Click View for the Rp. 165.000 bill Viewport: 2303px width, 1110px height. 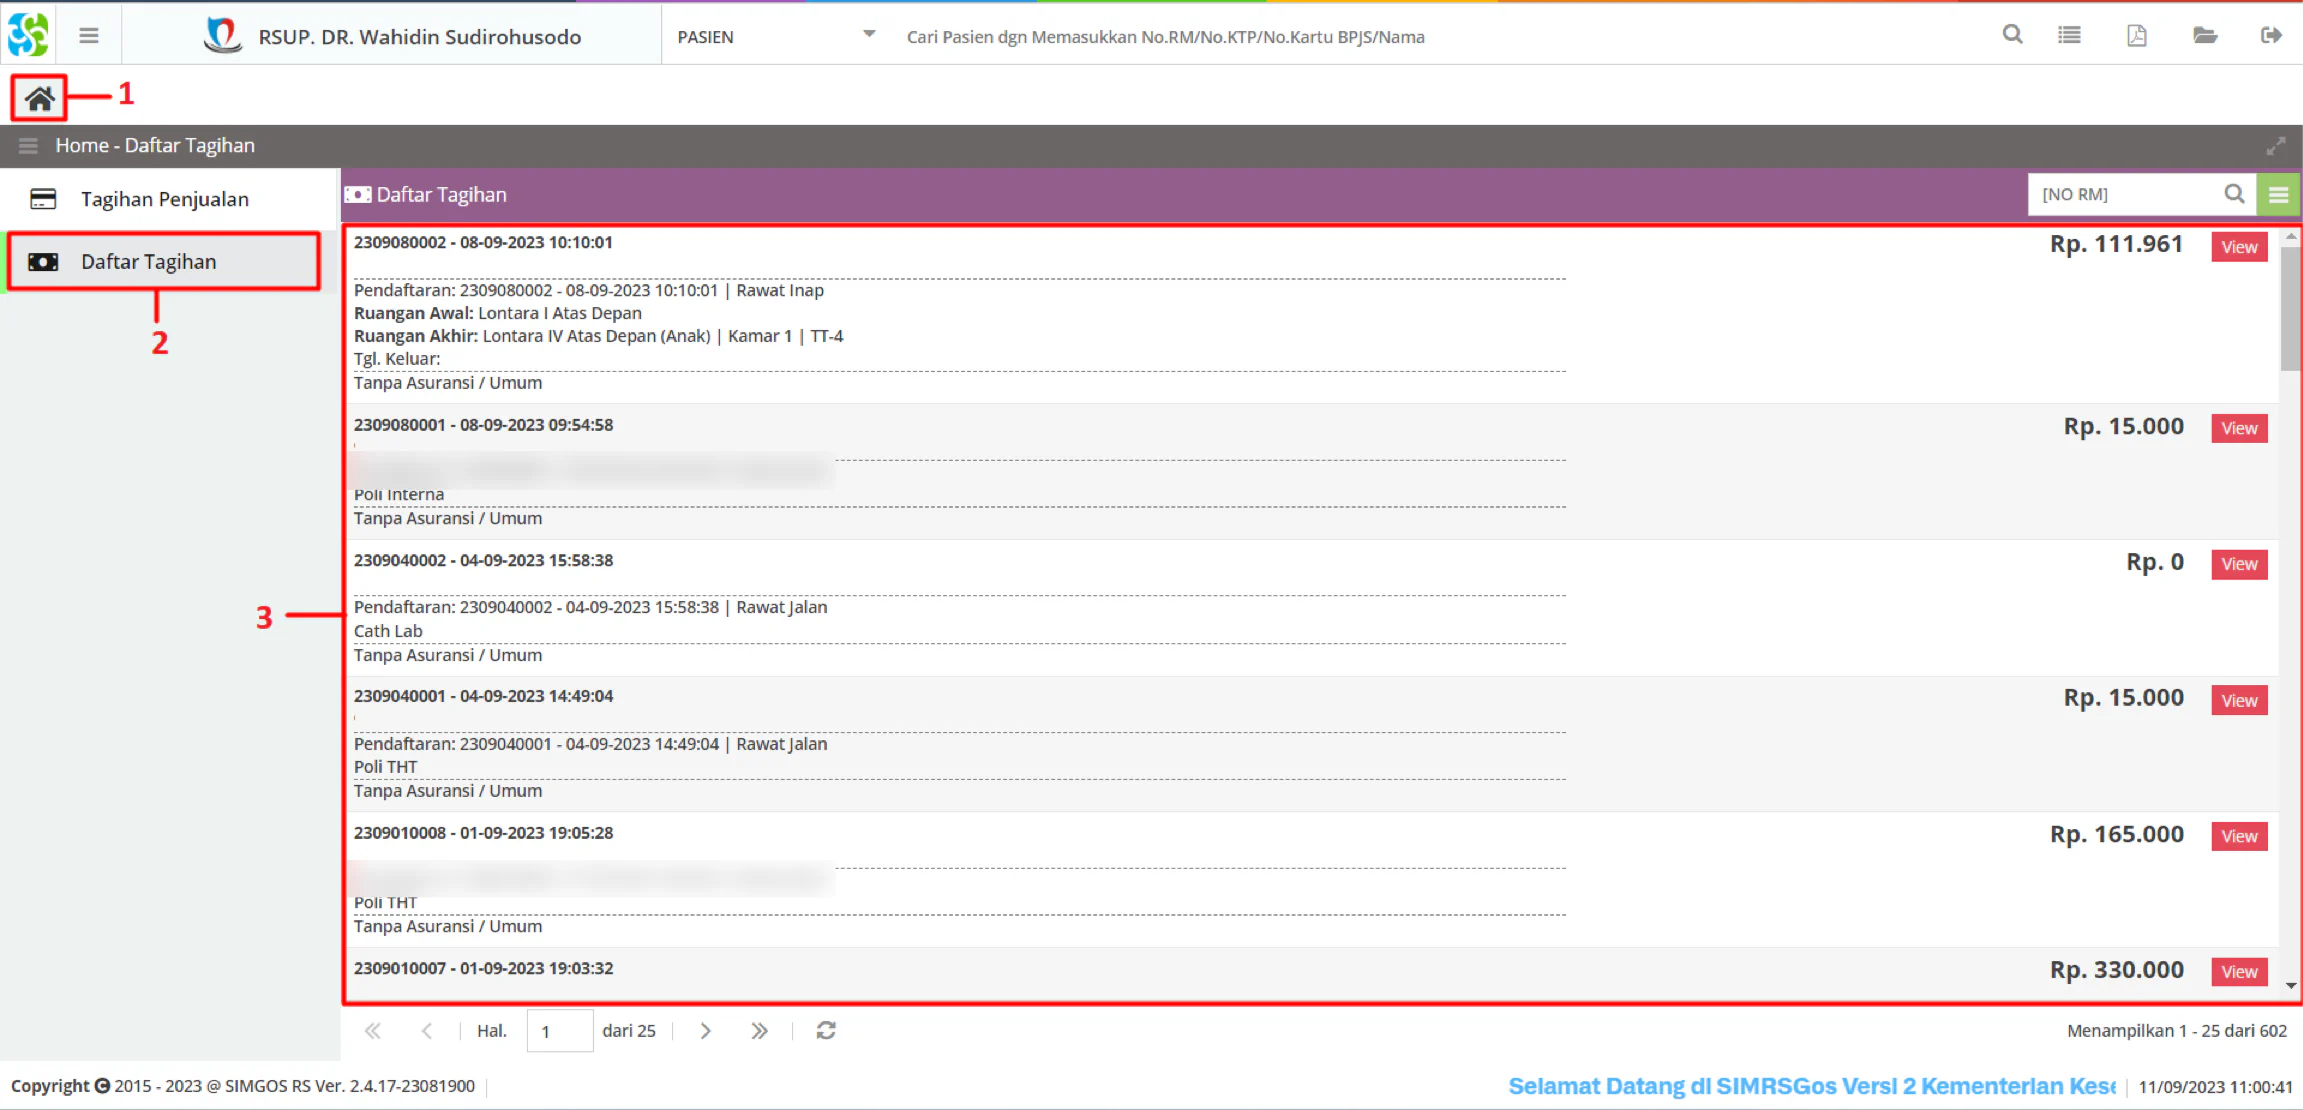(2239, 836)
